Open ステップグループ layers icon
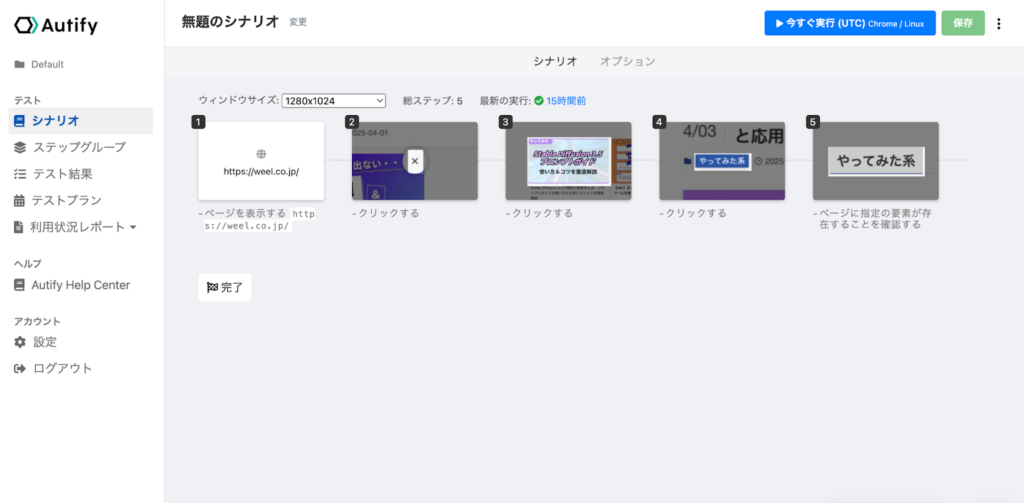This screenshot has height=503, width=1024. pos(20,148)
